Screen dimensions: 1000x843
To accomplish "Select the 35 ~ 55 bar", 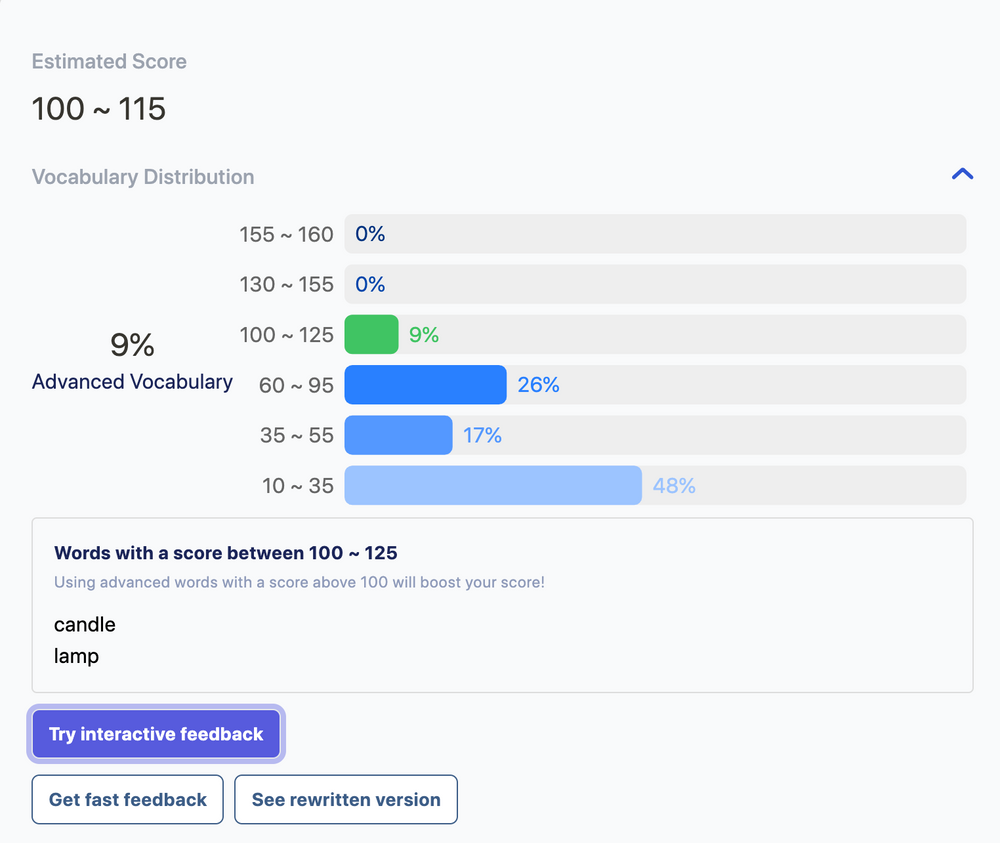I will [398, 436].
